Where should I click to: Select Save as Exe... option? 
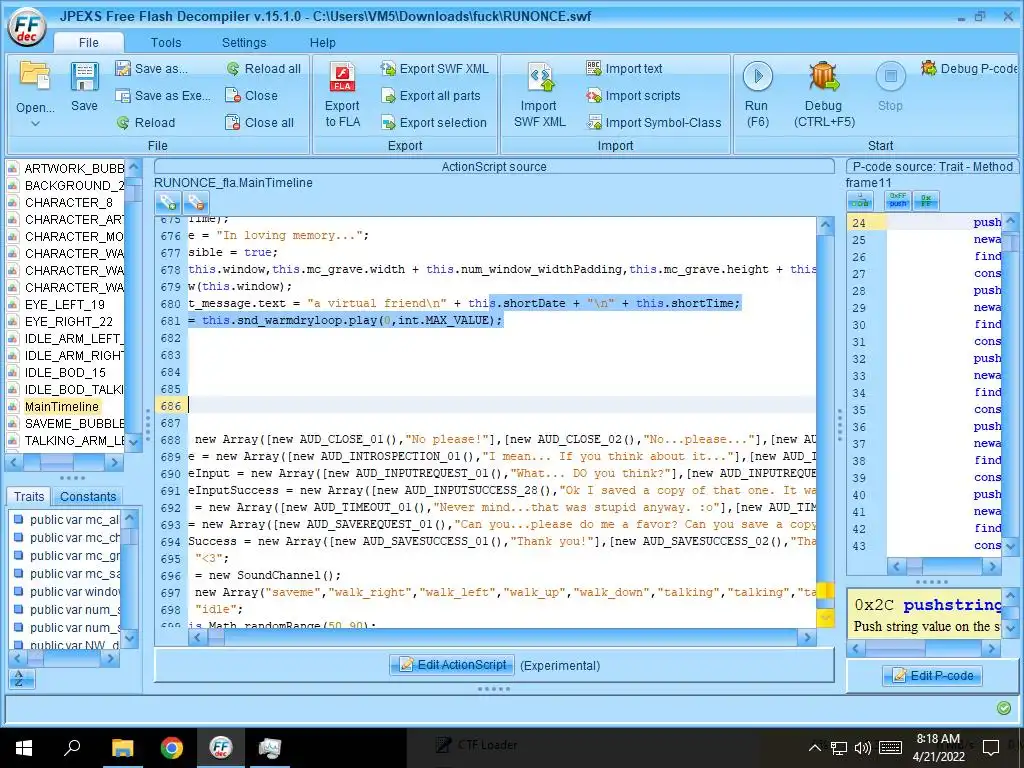(x=163, y=95)
